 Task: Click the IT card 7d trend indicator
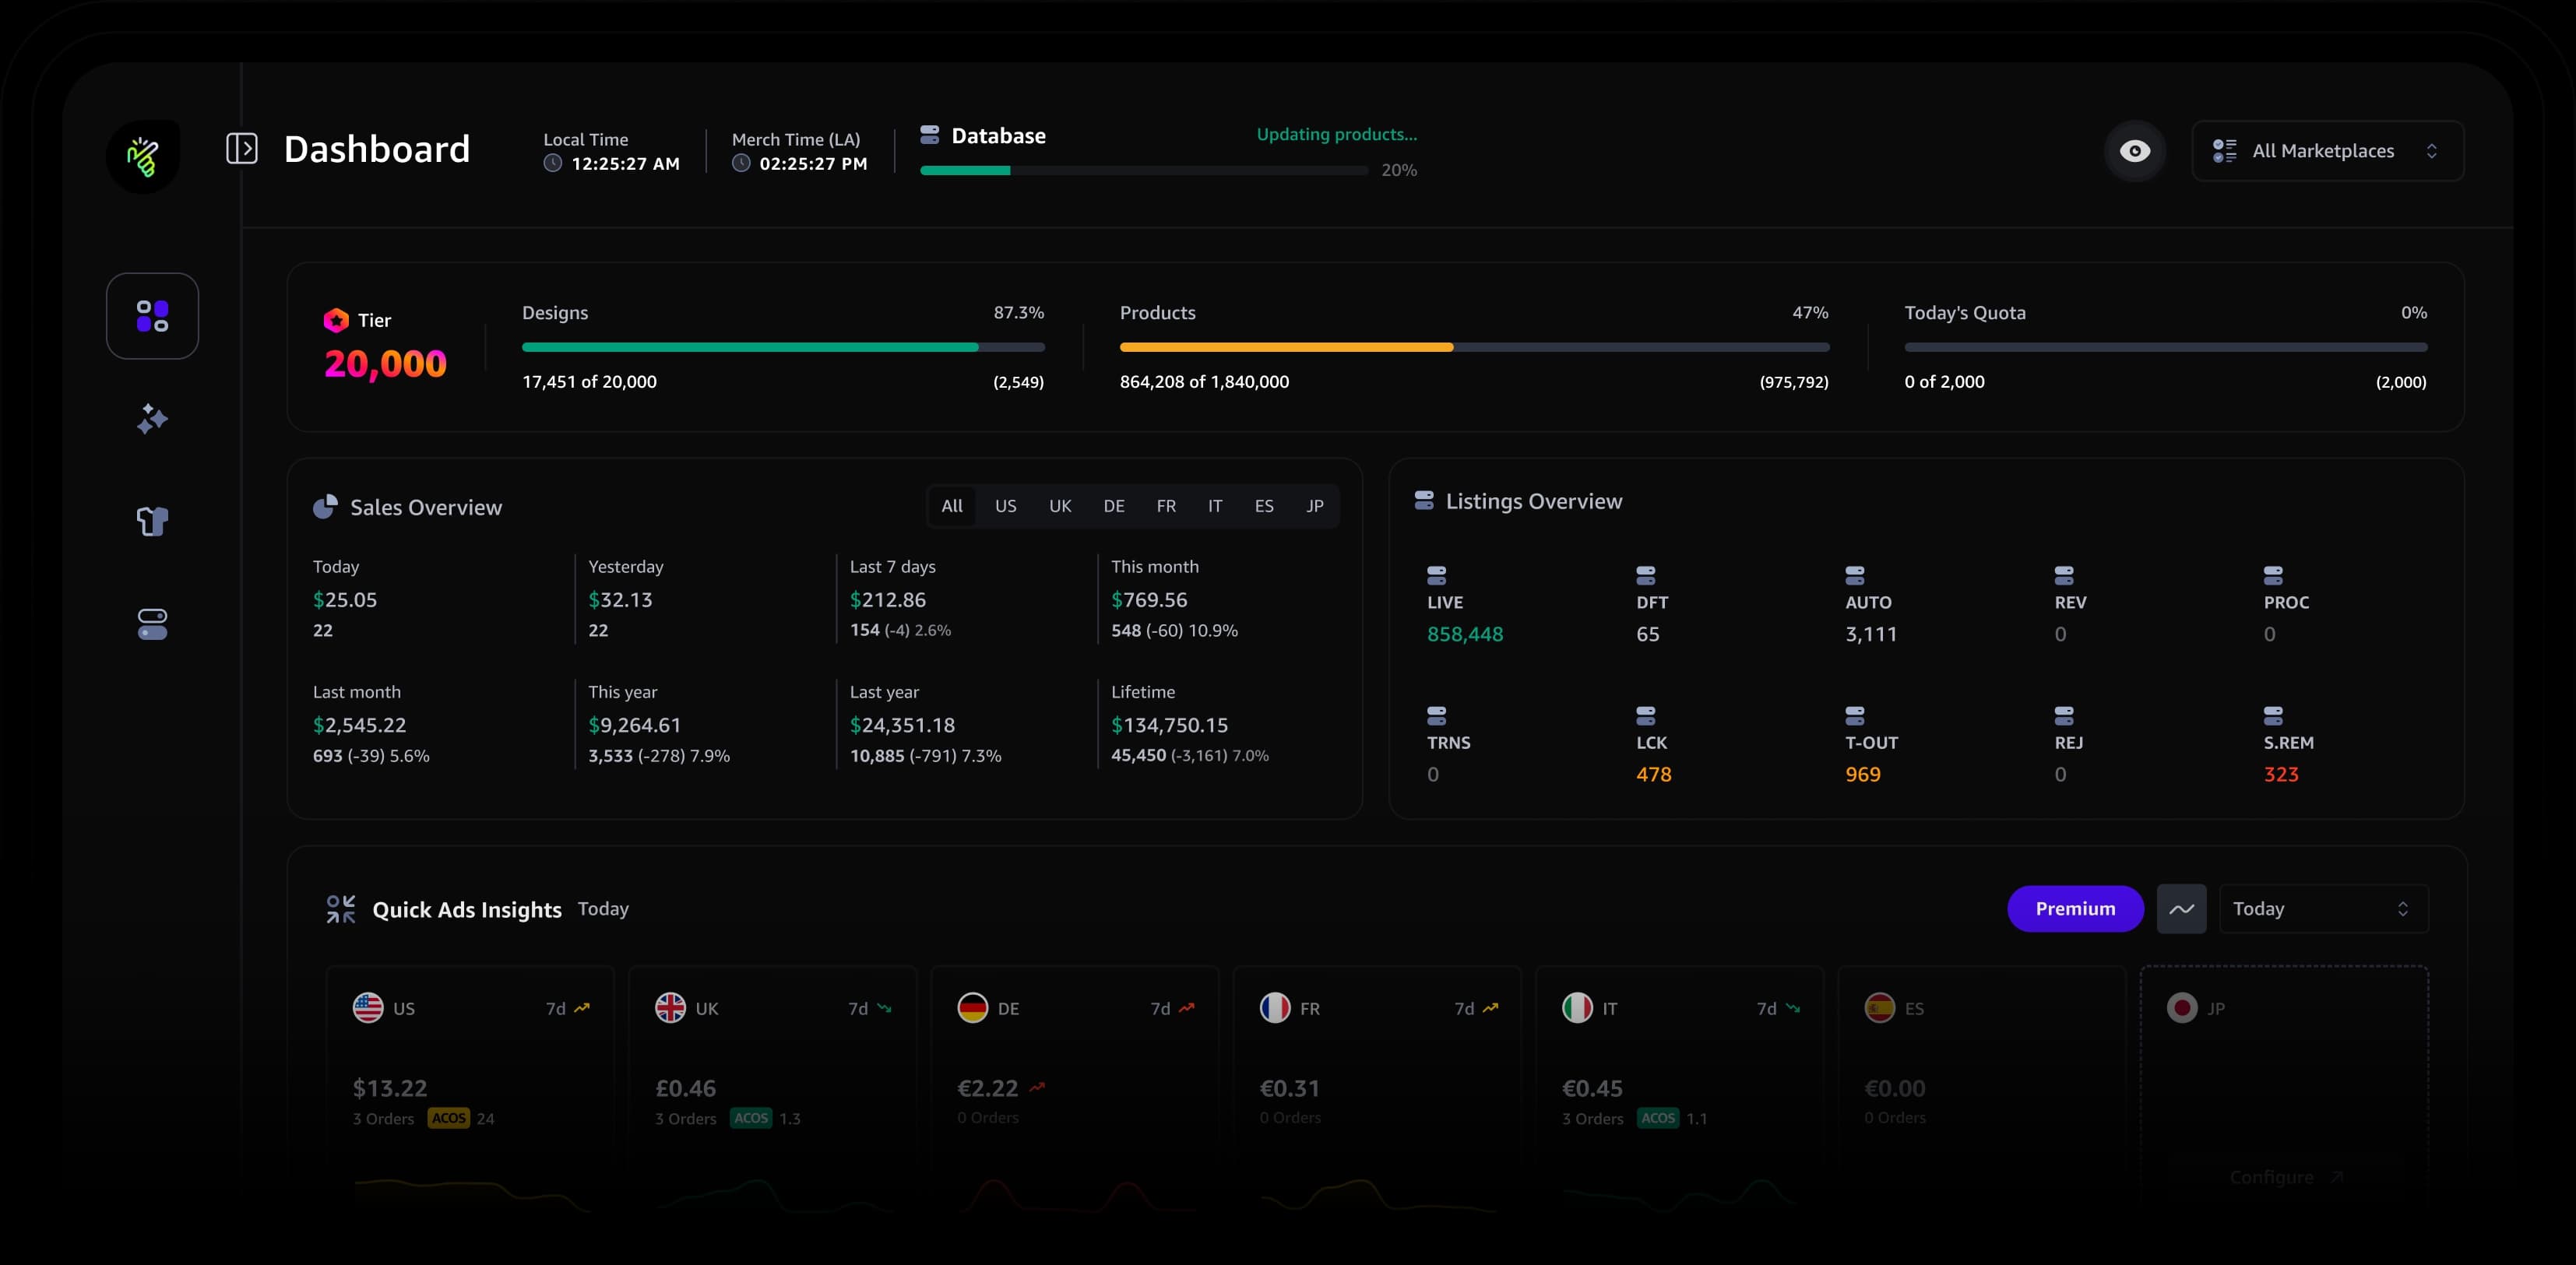pyautogui.click(x=1779, y=1008)
